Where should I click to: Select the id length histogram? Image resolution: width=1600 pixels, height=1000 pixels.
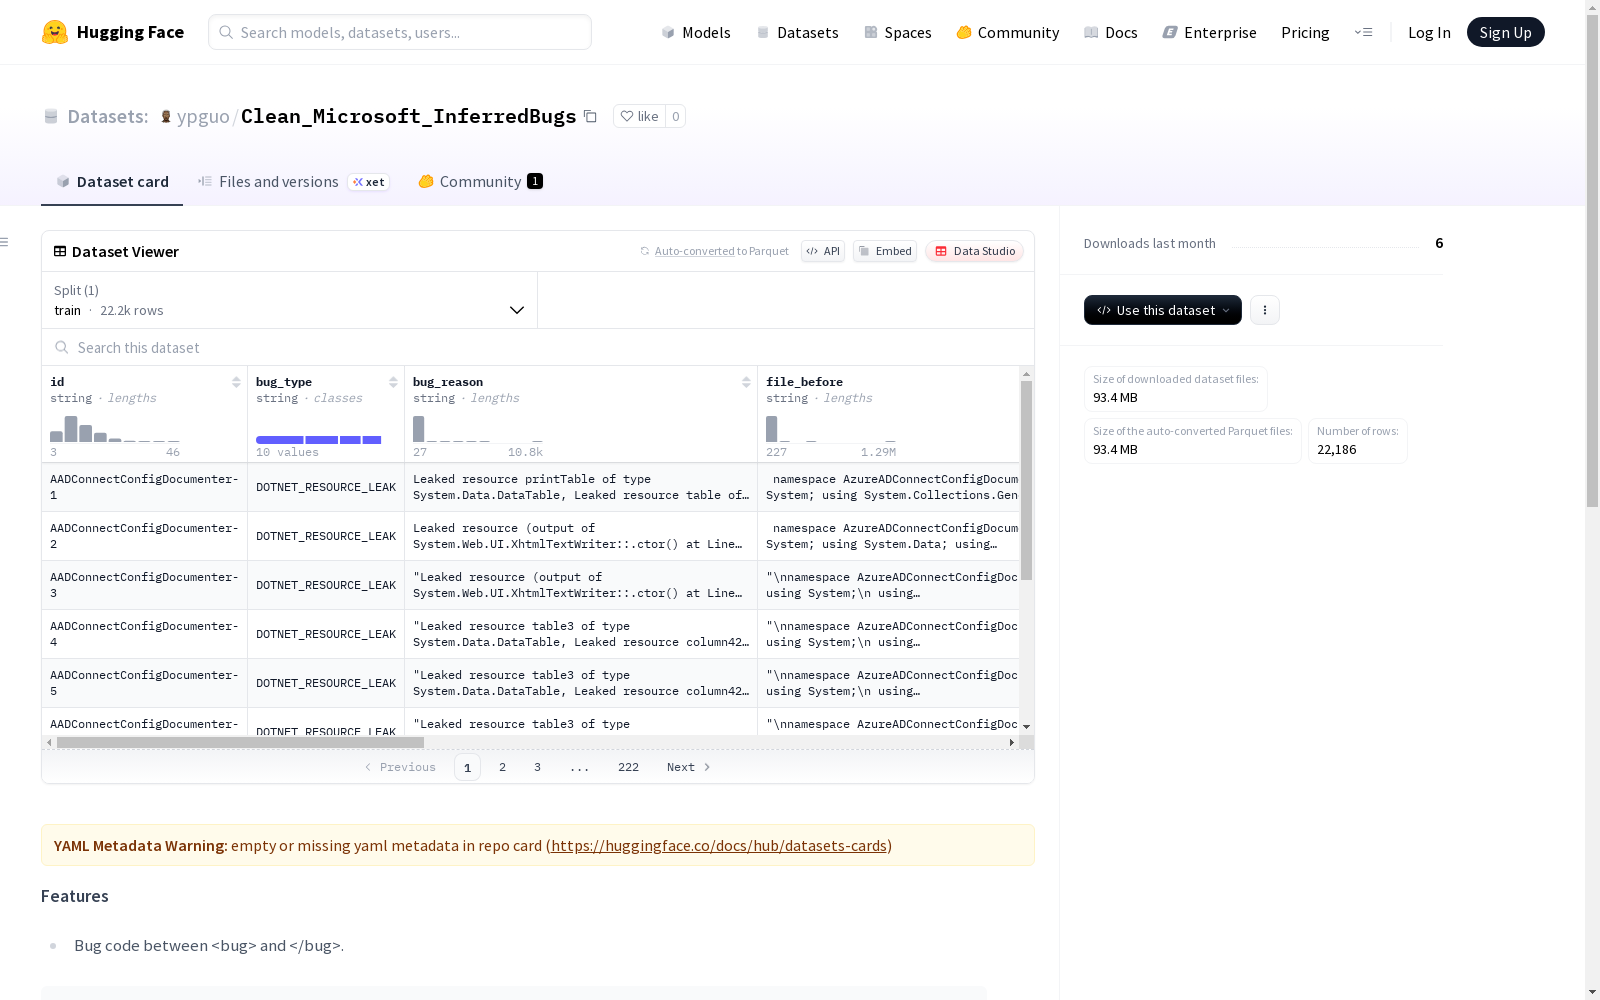pos(115,429)
